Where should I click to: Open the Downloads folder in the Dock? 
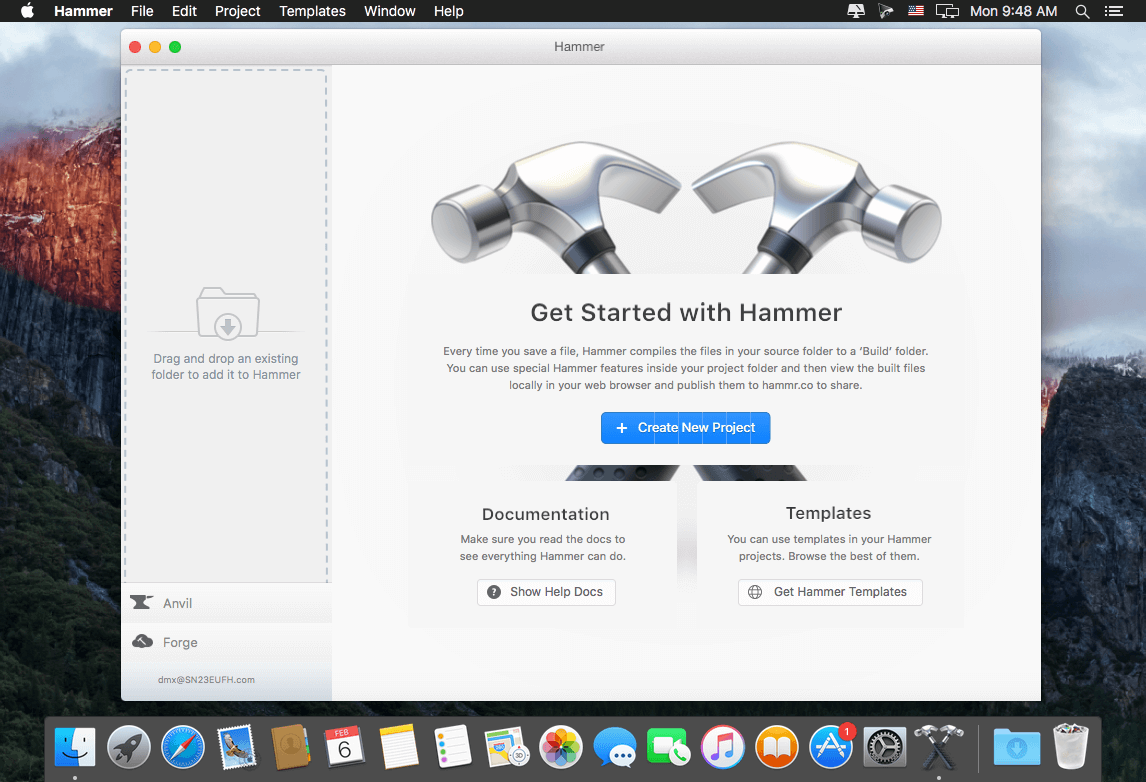(1017, 747)
